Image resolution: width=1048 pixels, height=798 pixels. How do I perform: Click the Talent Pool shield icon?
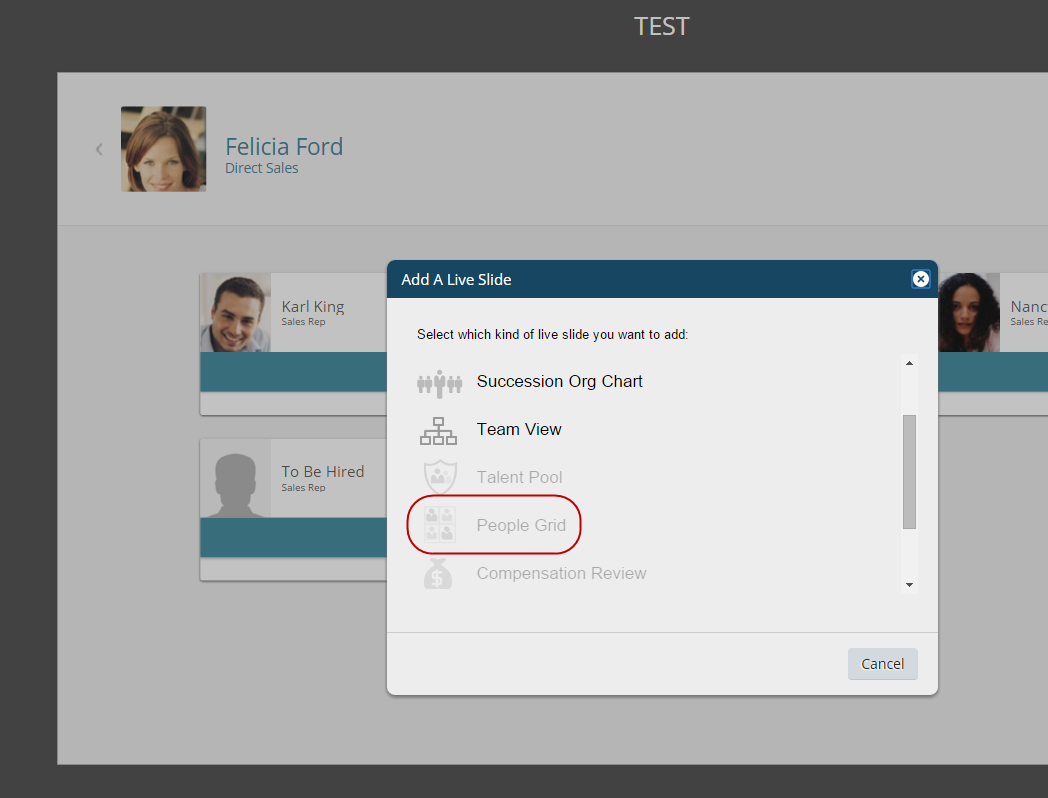click(440, 477)
